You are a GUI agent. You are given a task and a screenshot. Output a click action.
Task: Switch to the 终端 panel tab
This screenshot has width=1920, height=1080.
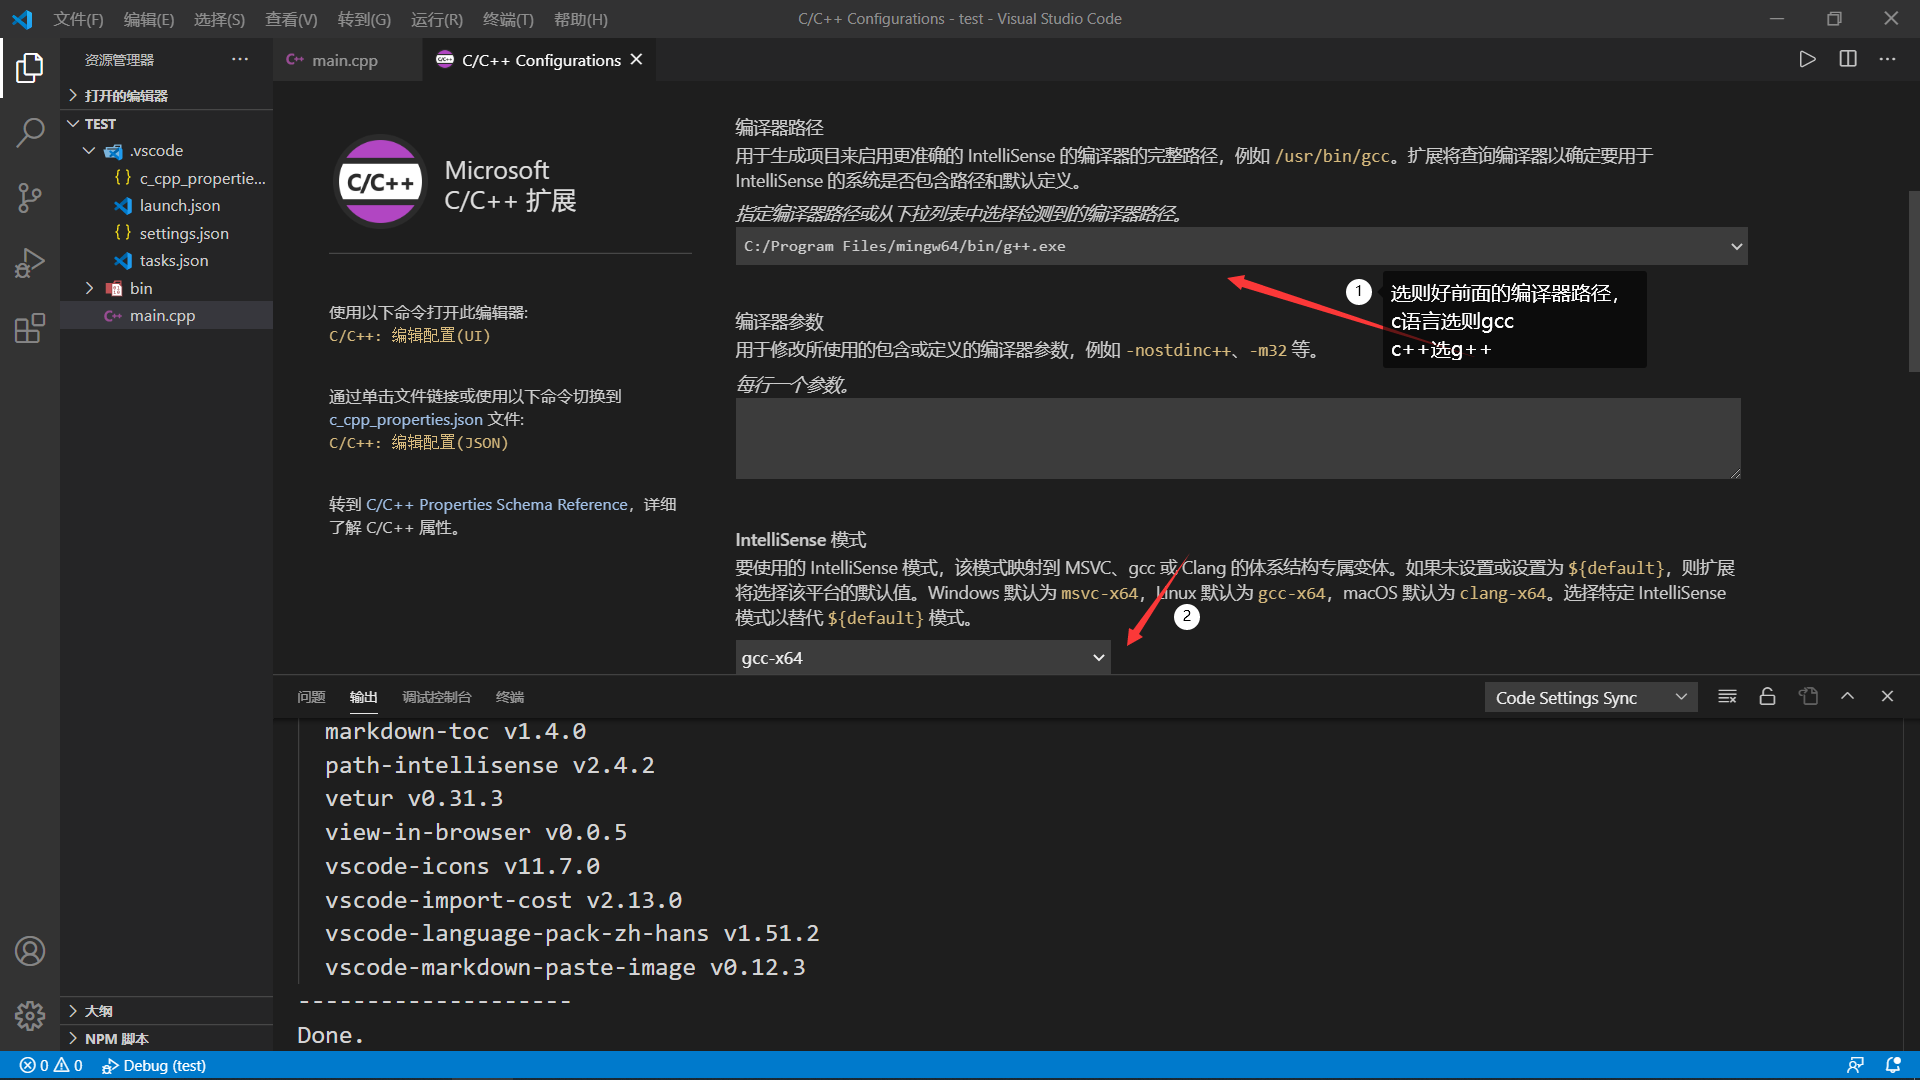pos(510,697)
